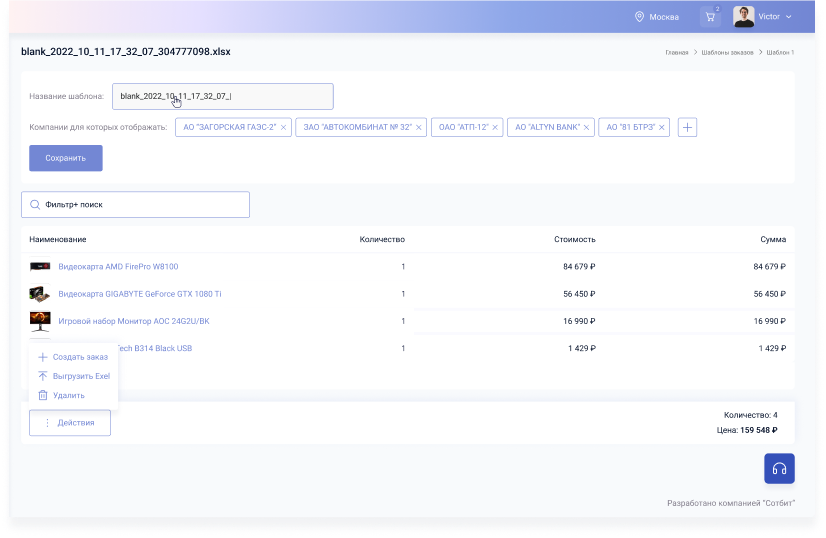This screenshot has width=826, height=538.
Task: Click the plus icon to add company
Action: pyautogui.click(x=687, y=127)
